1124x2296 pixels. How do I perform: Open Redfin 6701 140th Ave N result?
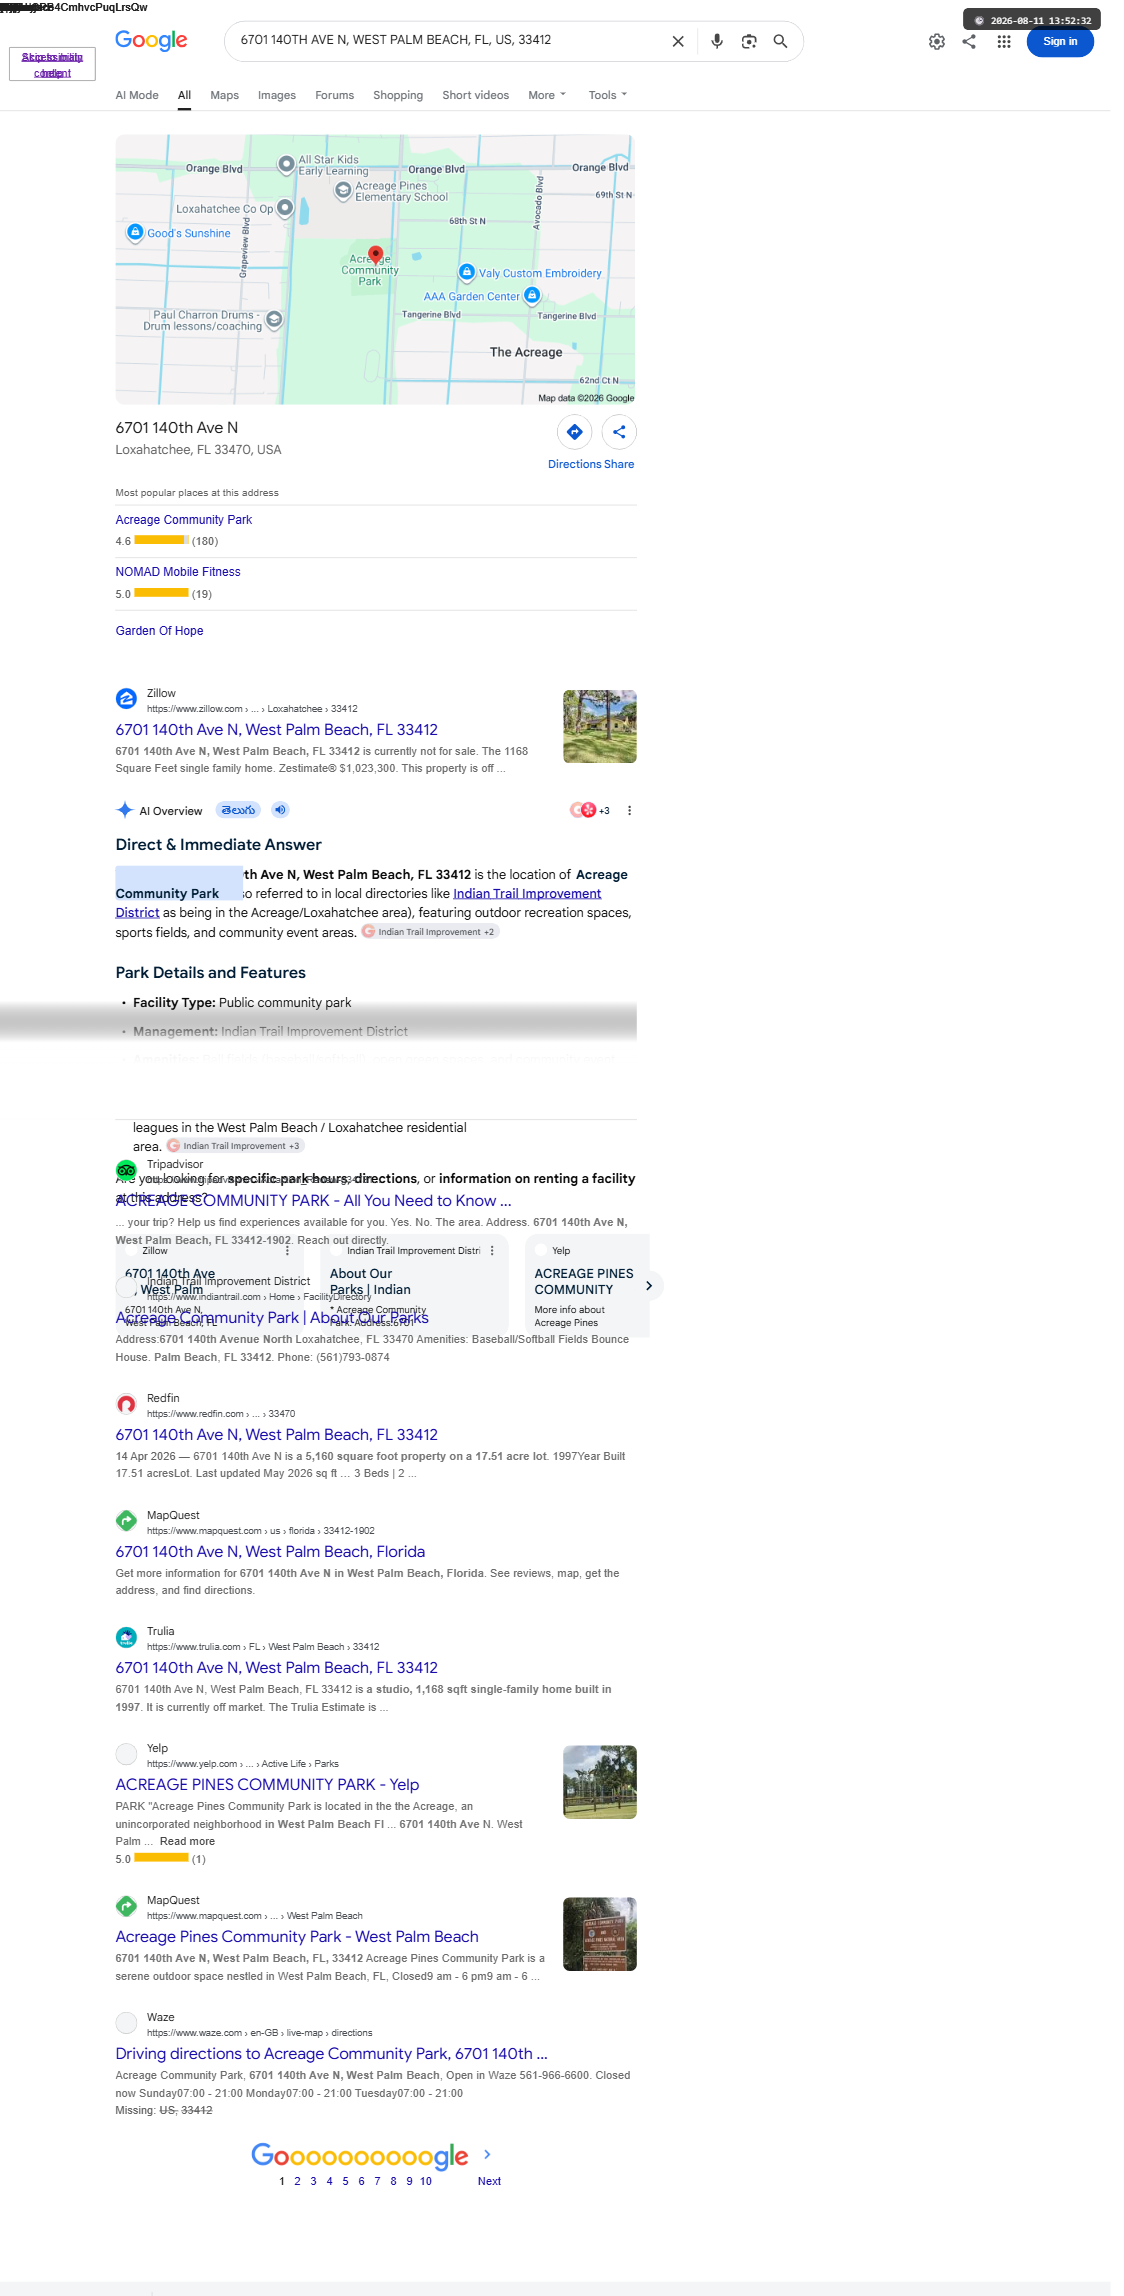point(277,1435)
